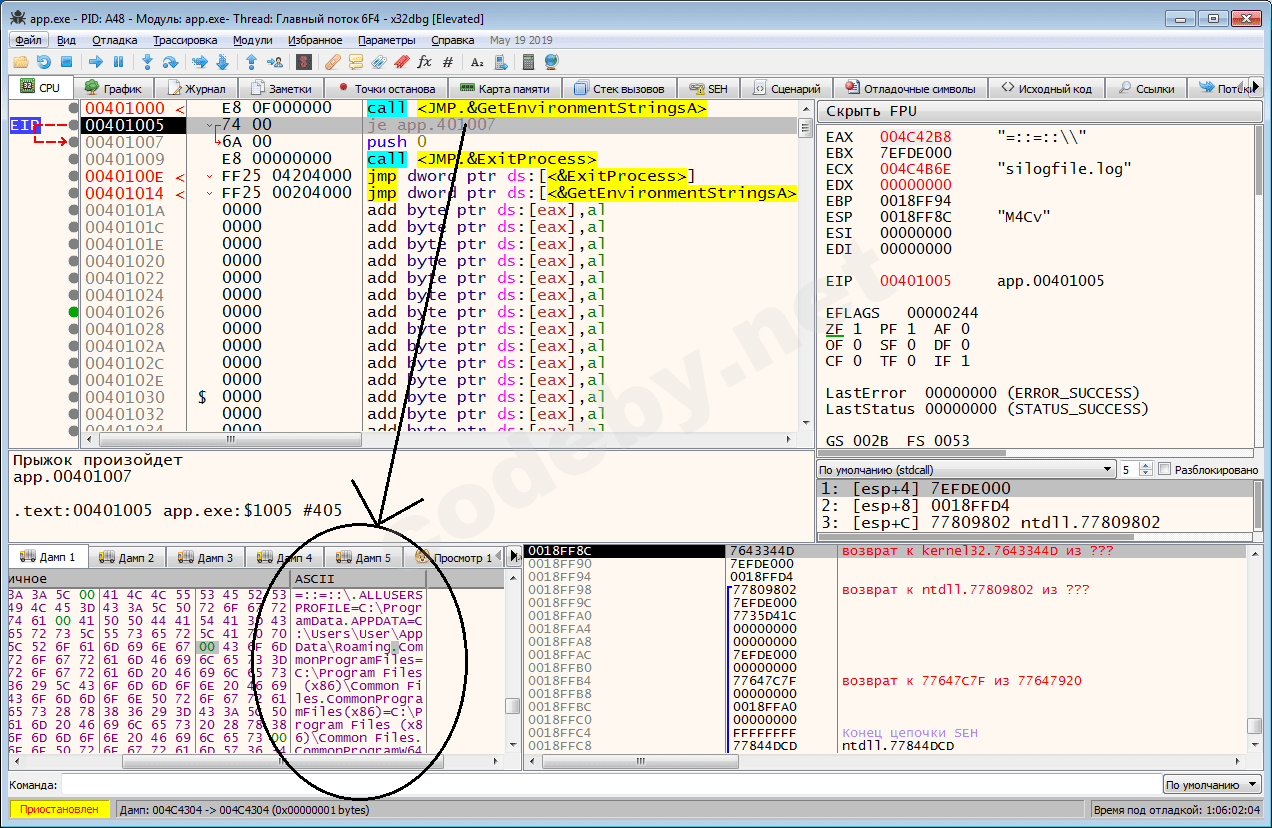
Task: Open the По умолчанию command dropdown
Action: [1211, 785]
